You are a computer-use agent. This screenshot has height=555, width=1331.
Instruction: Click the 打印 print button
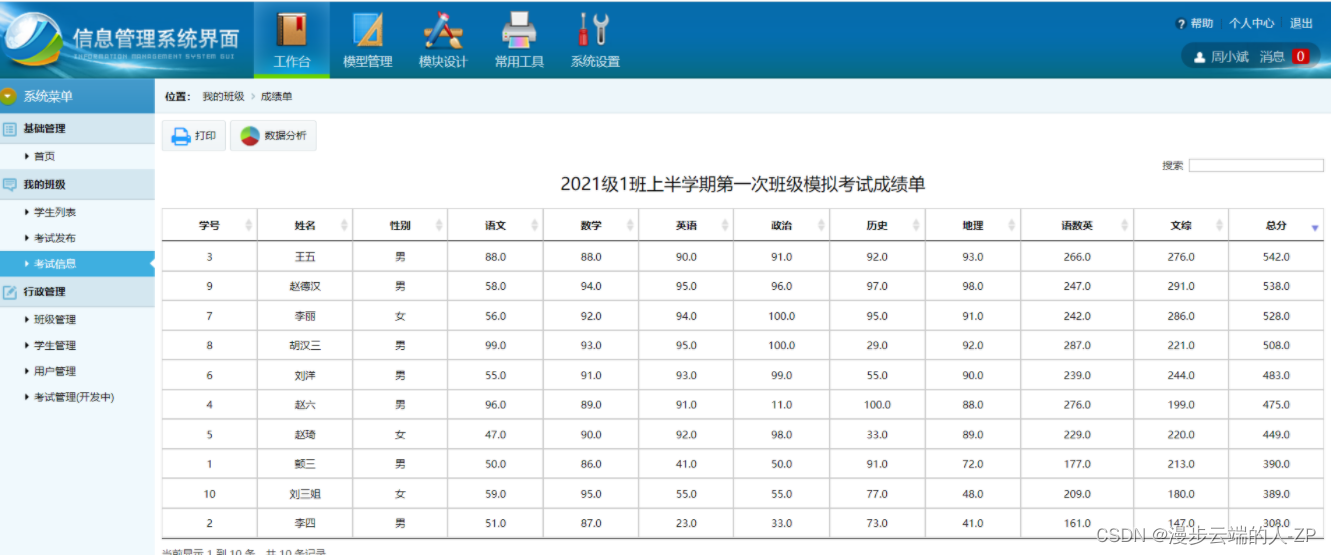(x=194, y=136)
